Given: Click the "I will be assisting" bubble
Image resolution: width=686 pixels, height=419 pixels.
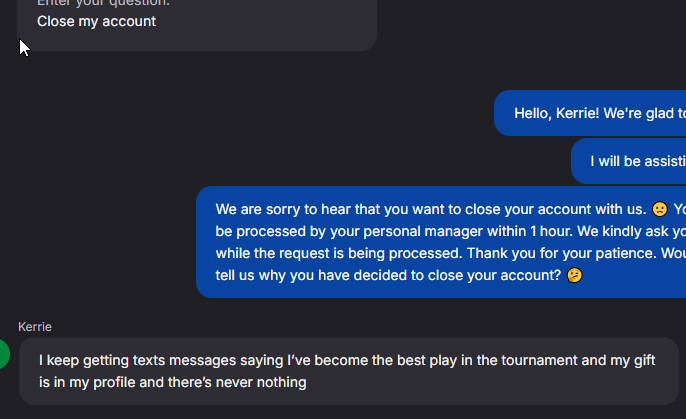Looking at the screenshot, I should click(629, 161).
